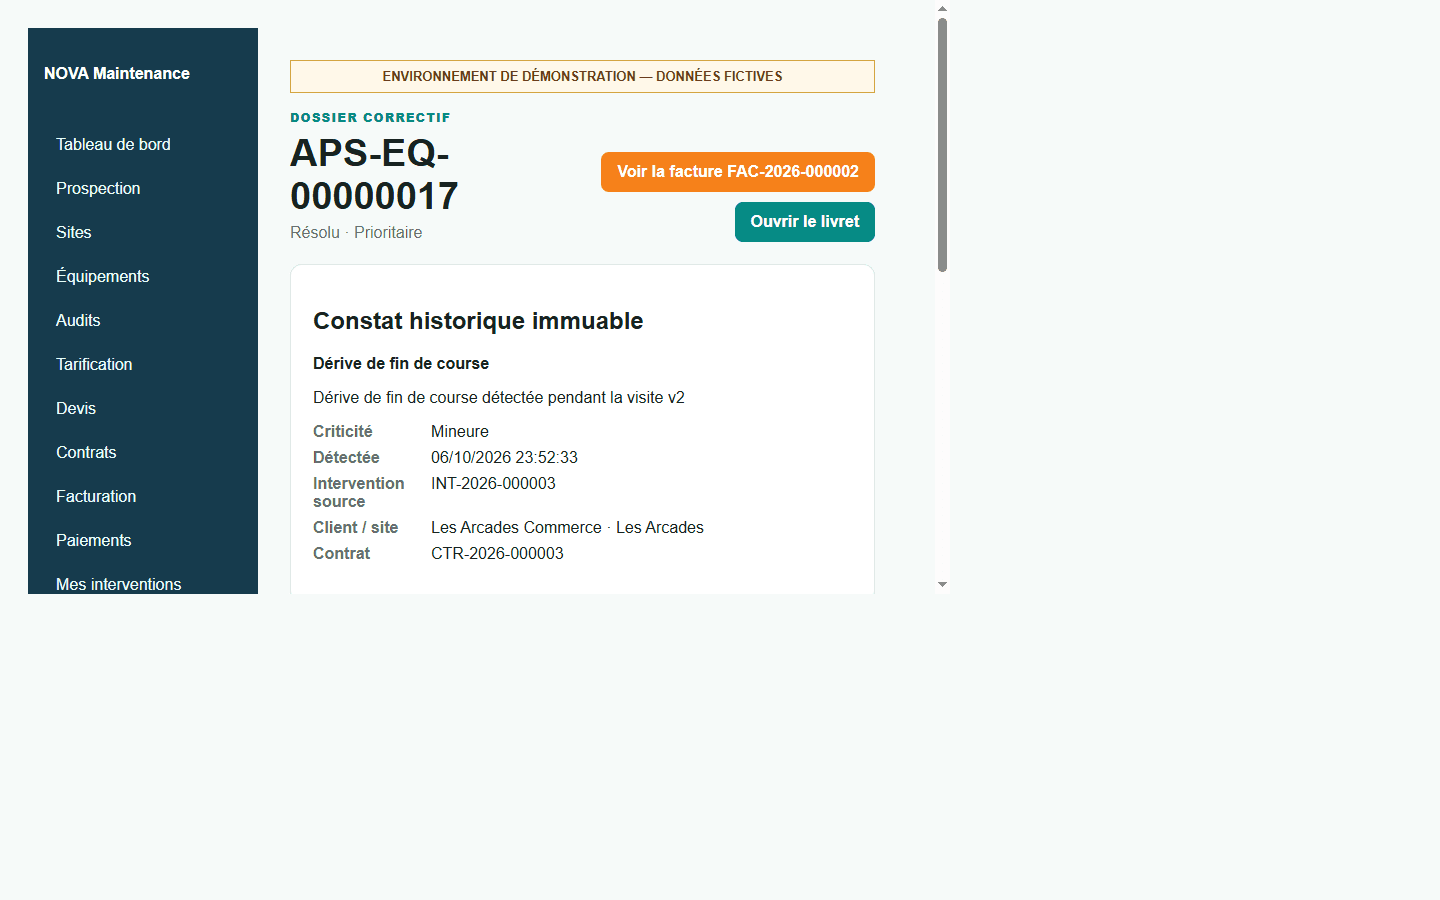Click the vertical scrollbar thumb

942,145
